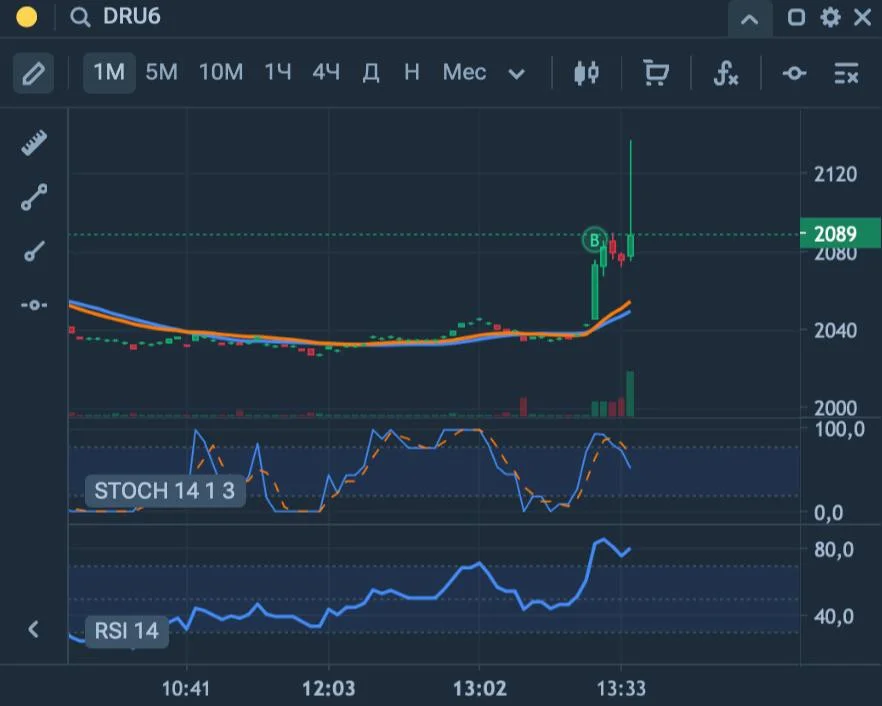
Task: Open the STOCH 14 1 3 indicator label
Action: [165, 491]
